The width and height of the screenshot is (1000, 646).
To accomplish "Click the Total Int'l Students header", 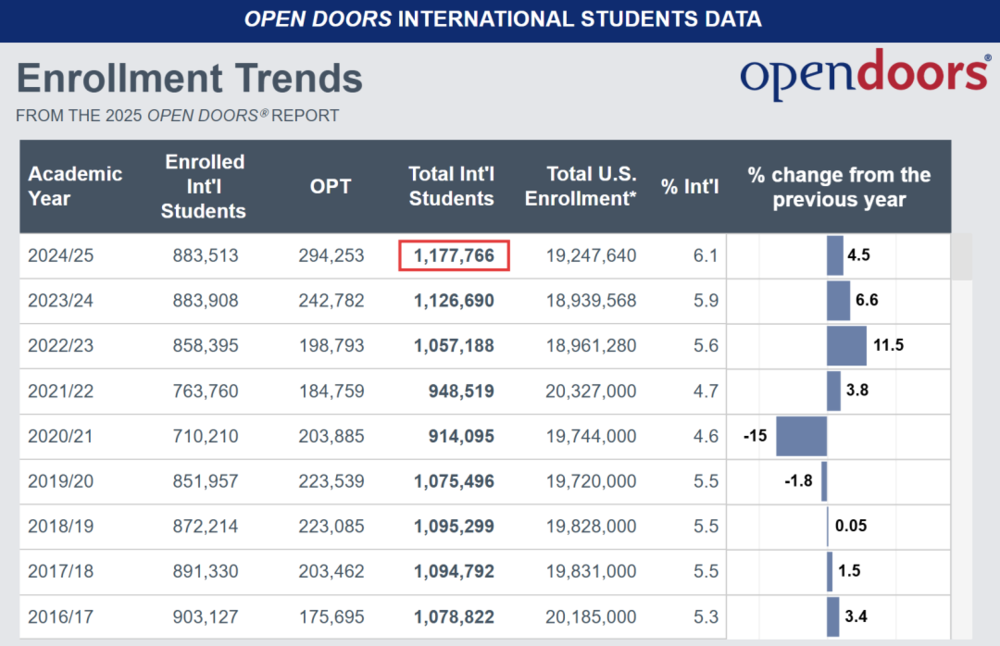I will pyautogui.click(x=451, y=186).
